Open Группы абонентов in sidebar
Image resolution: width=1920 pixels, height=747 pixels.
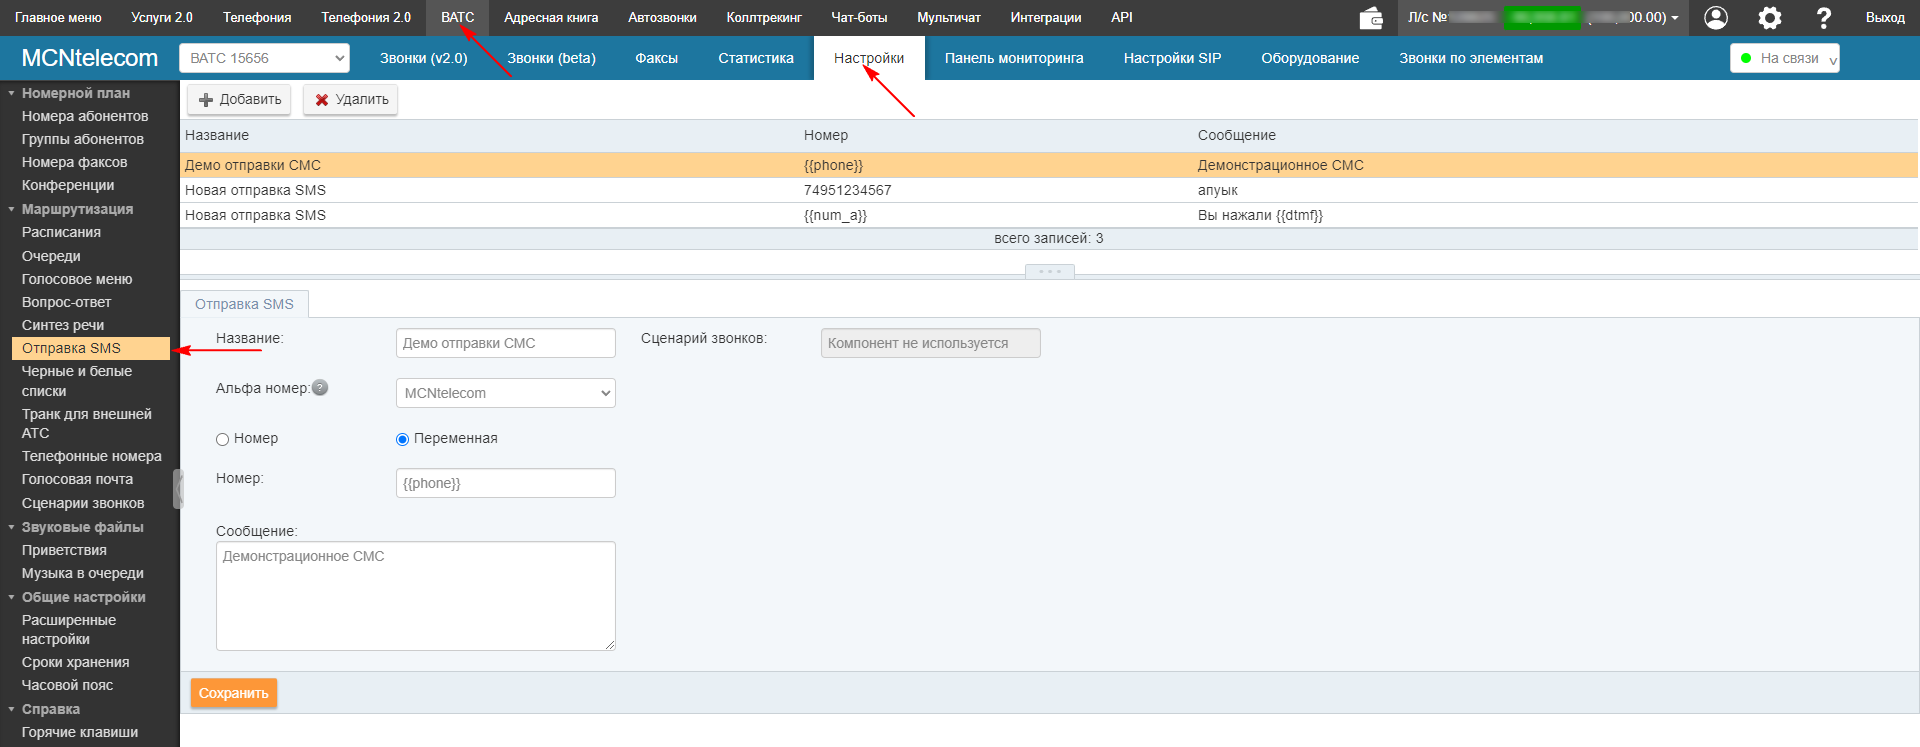click(x=83, y=139)
